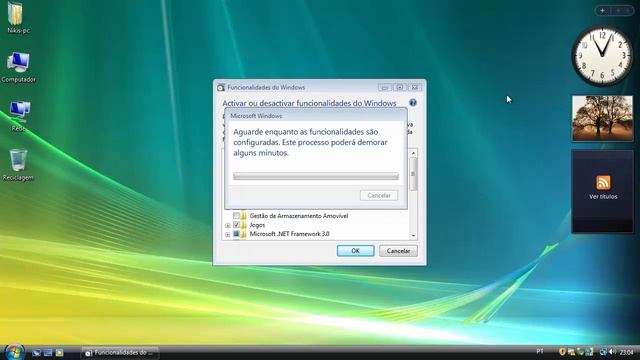Select the Jogos list item text
640x360 pixels.
pos(257,225)
